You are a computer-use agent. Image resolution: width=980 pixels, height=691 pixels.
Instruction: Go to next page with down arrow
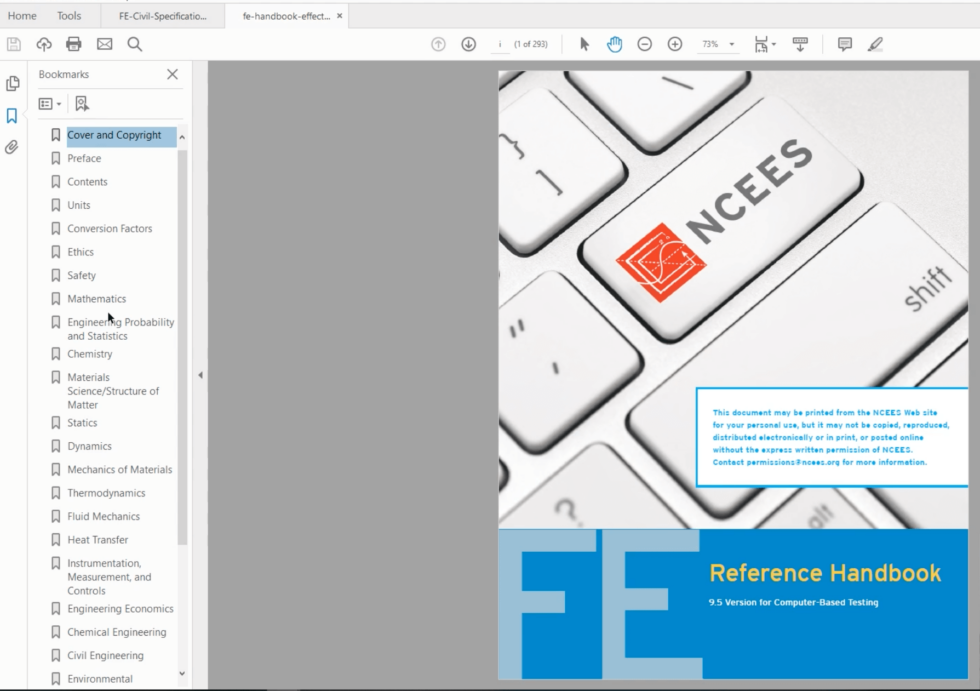tap(468, 44)
